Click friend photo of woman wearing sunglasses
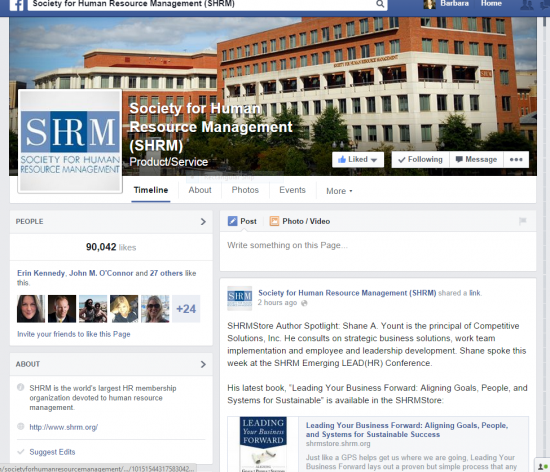The image size is (550, 472). coord(155,309)
